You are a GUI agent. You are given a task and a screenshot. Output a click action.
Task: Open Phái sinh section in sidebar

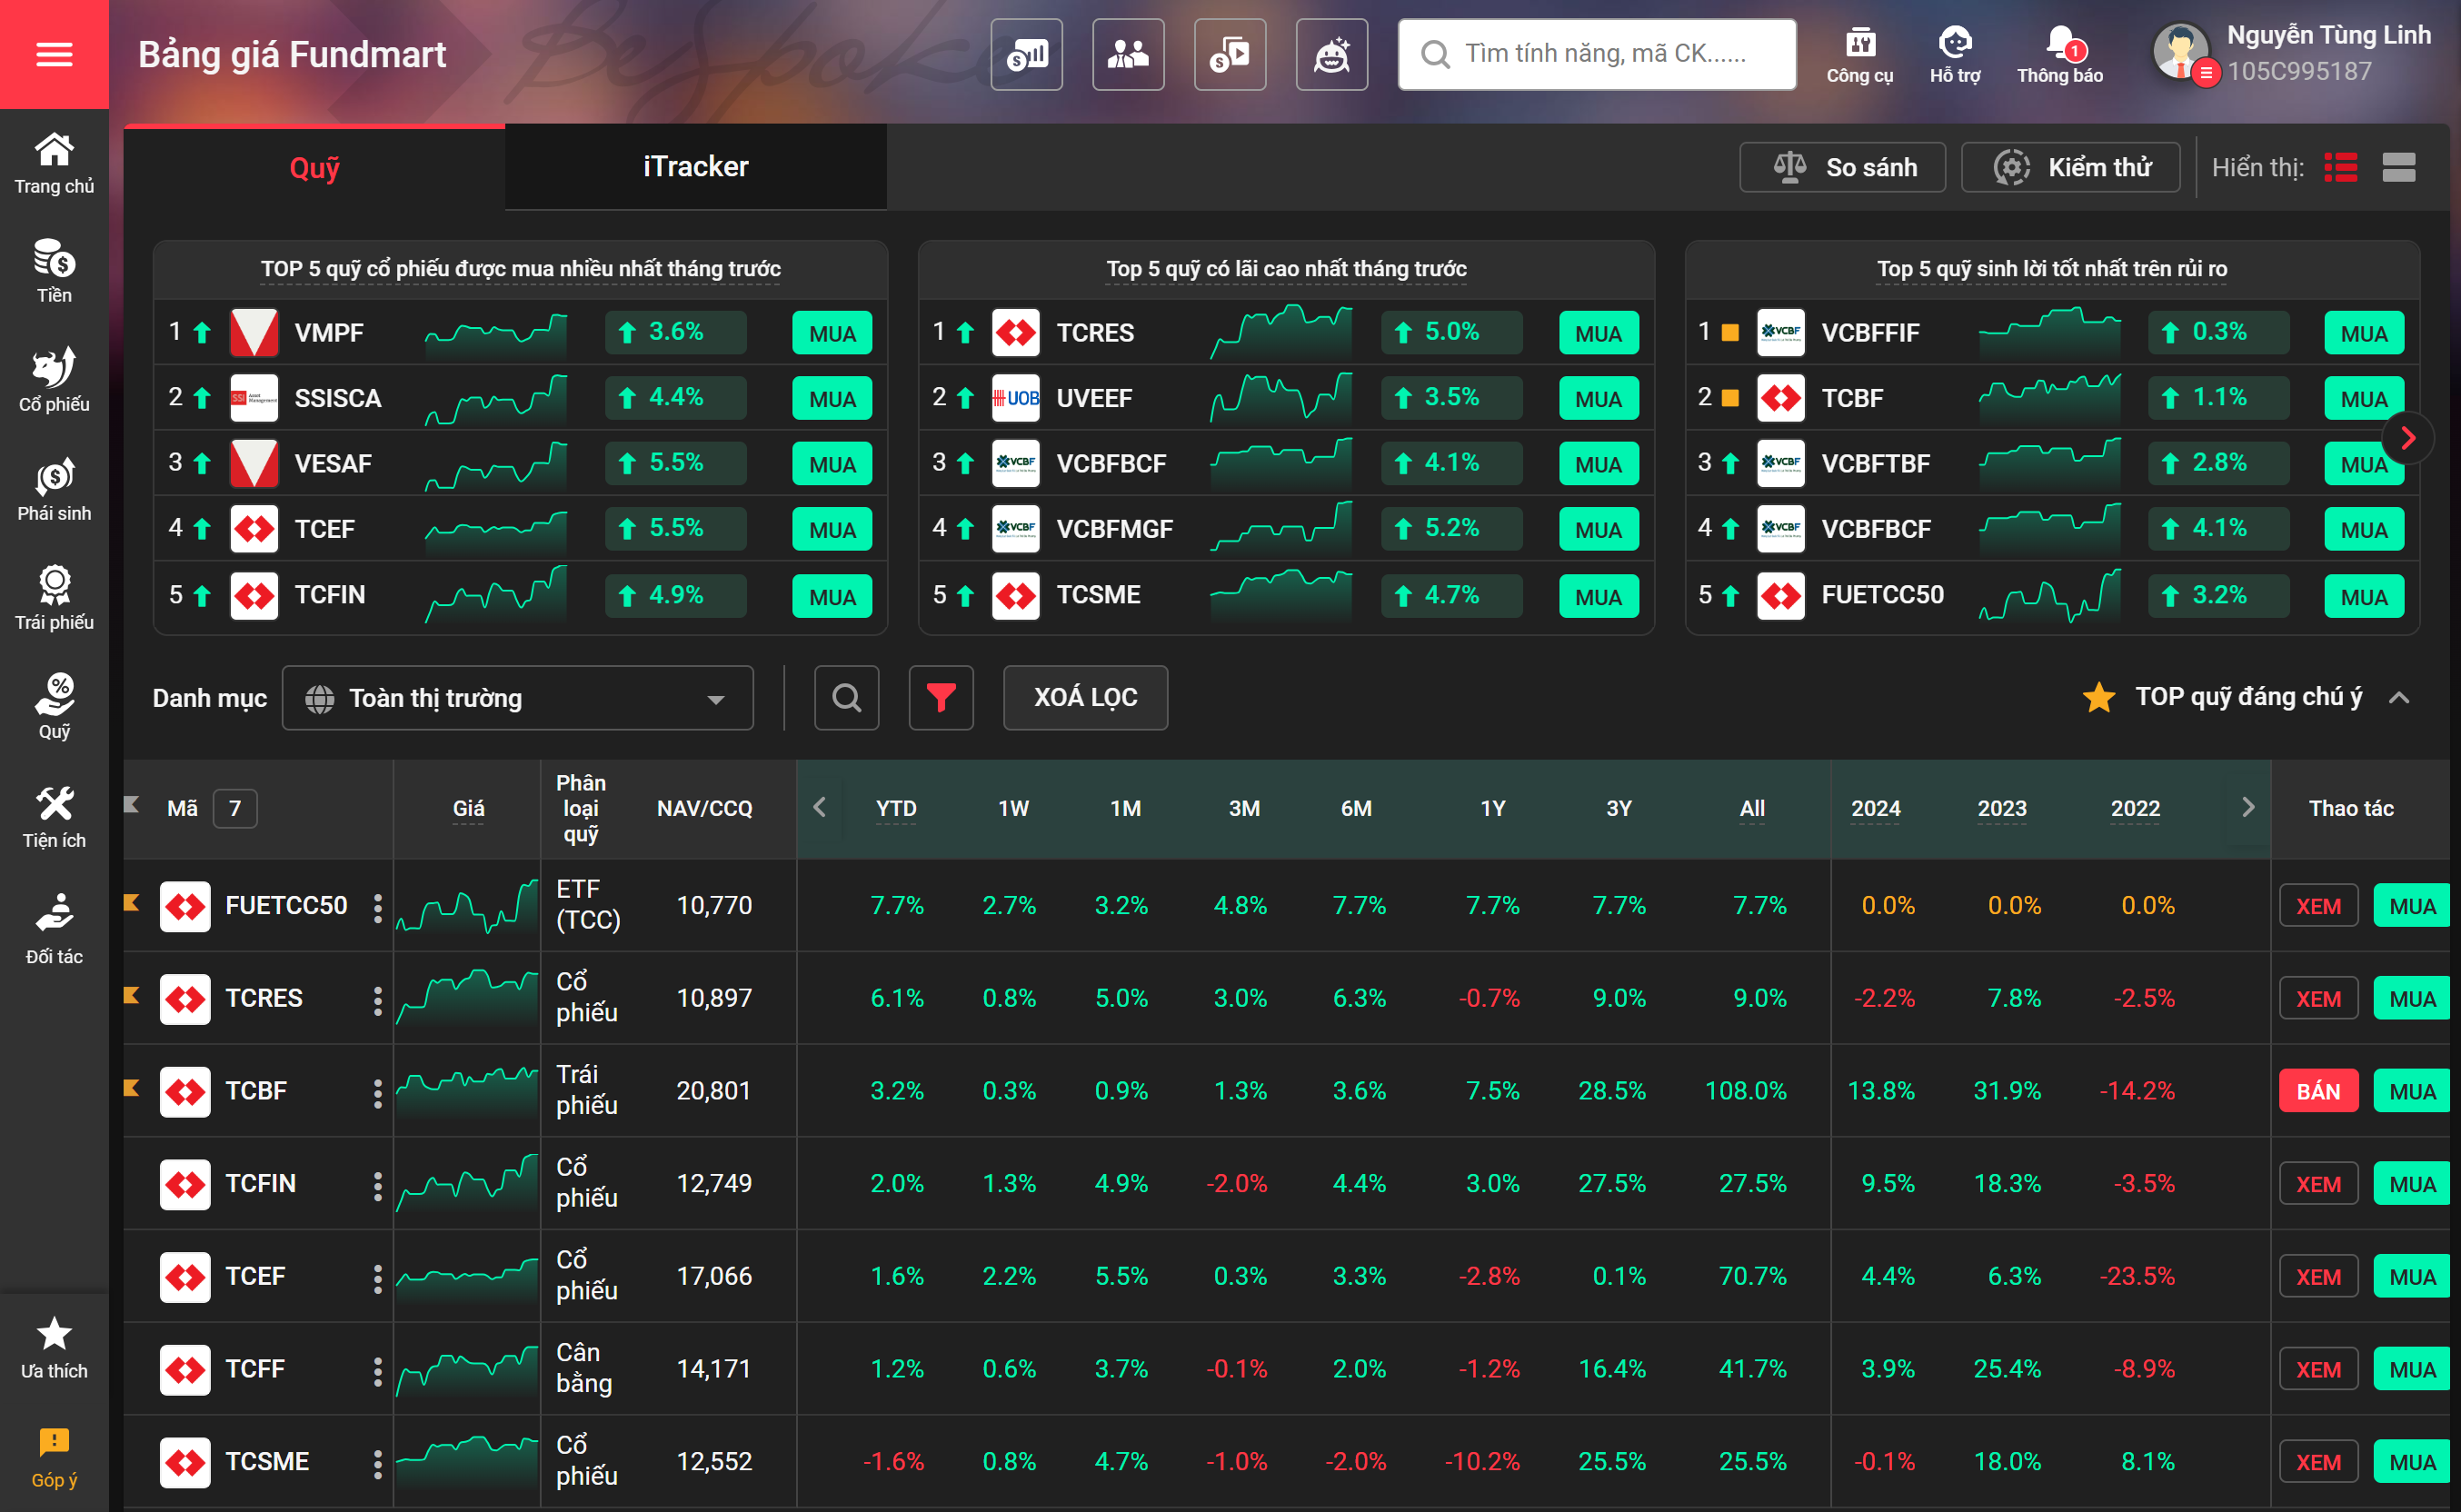[x=54, y=490]
